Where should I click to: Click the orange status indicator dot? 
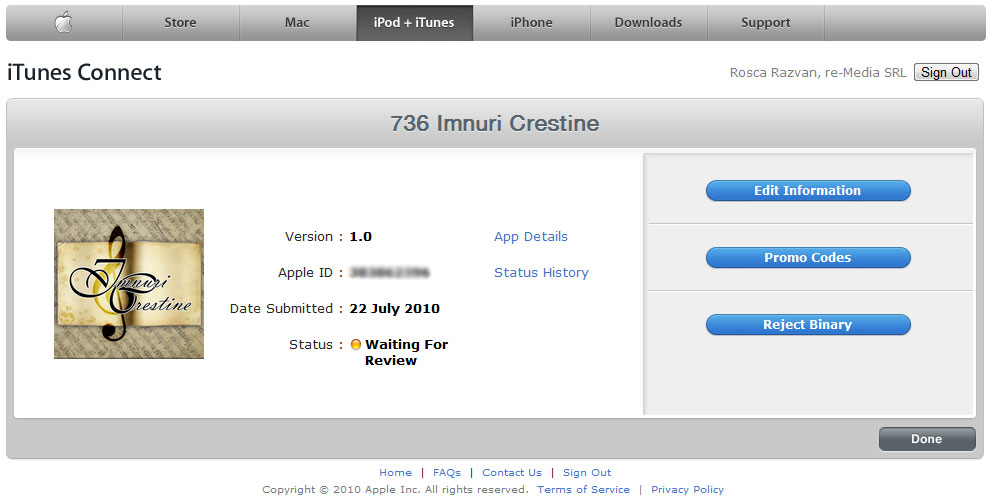pos(356,345)
